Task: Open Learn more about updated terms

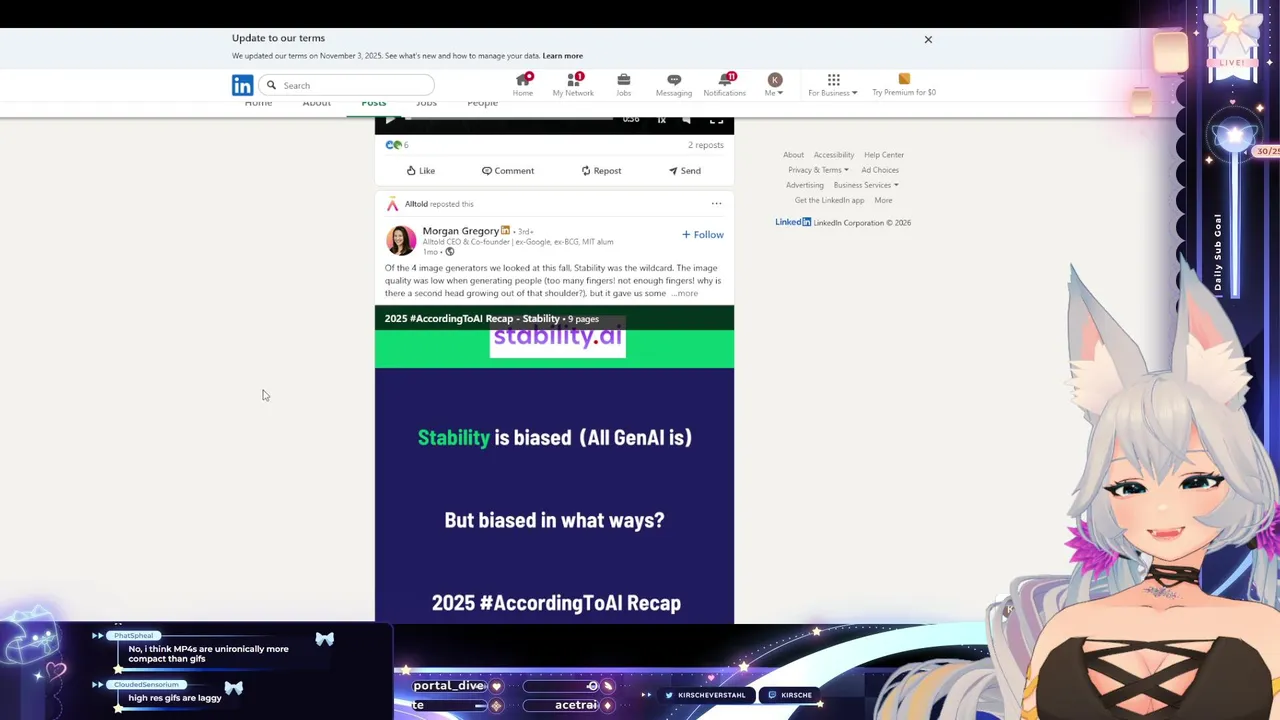Action: coord(562,56)
